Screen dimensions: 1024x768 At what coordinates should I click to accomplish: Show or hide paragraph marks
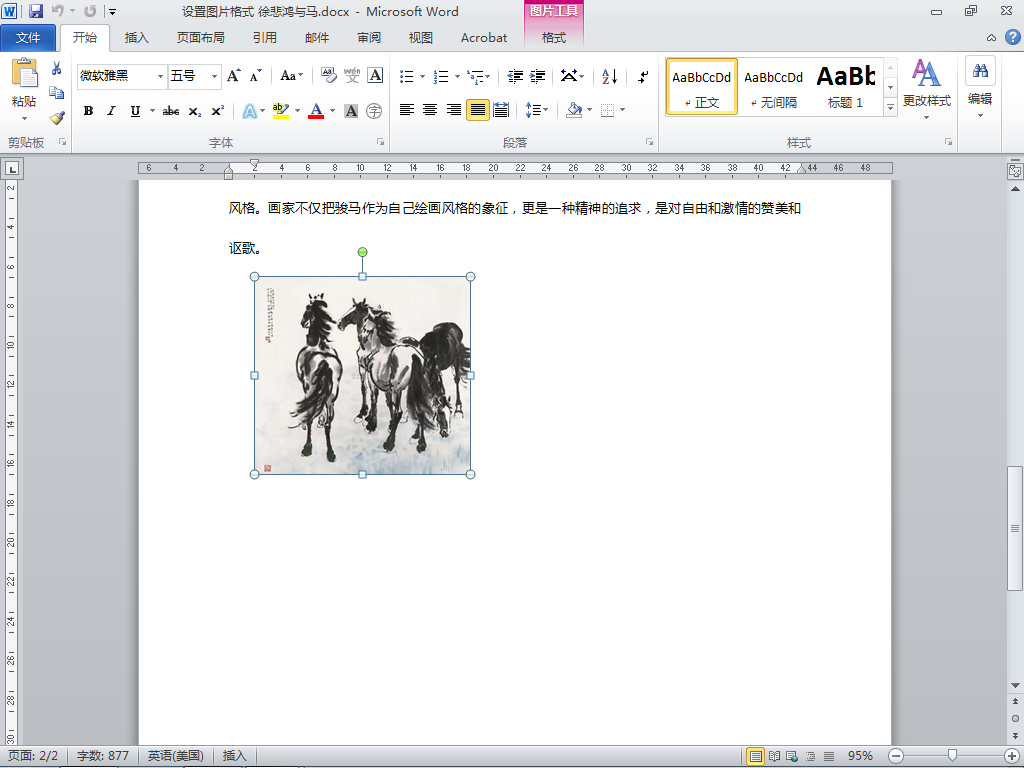point(643,76)
